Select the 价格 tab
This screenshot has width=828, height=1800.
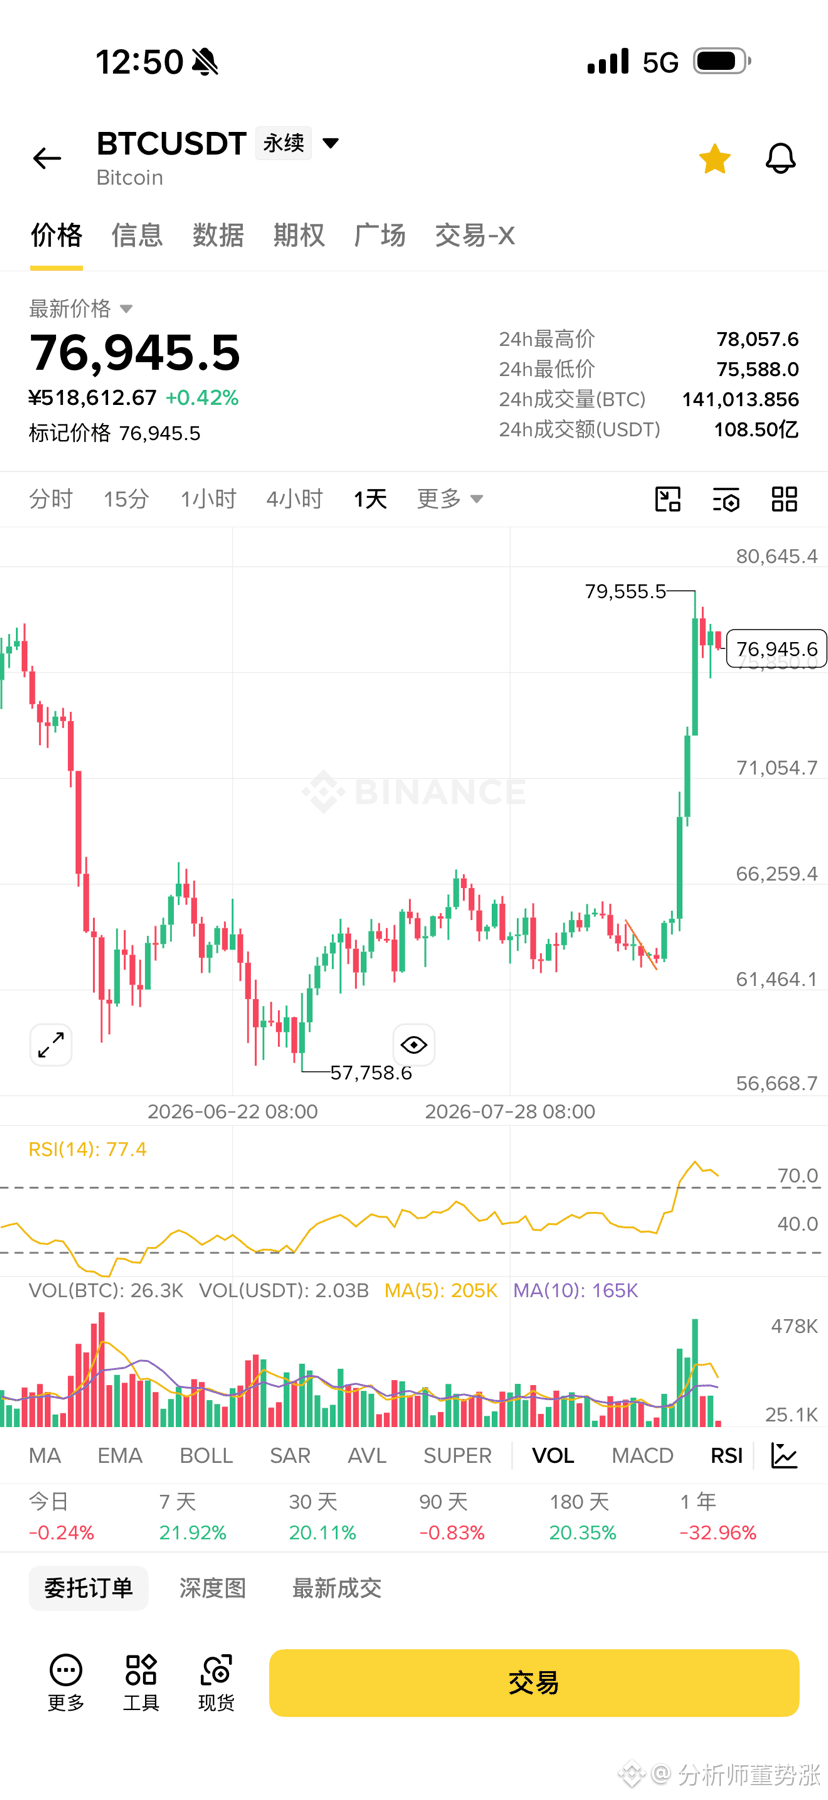coord(56,235)
